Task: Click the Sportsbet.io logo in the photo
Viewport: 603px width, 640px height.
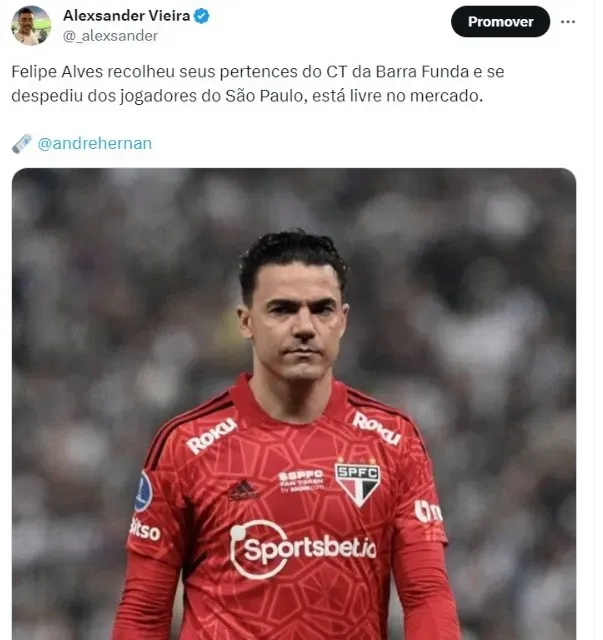Action: (x=302, y=549)
